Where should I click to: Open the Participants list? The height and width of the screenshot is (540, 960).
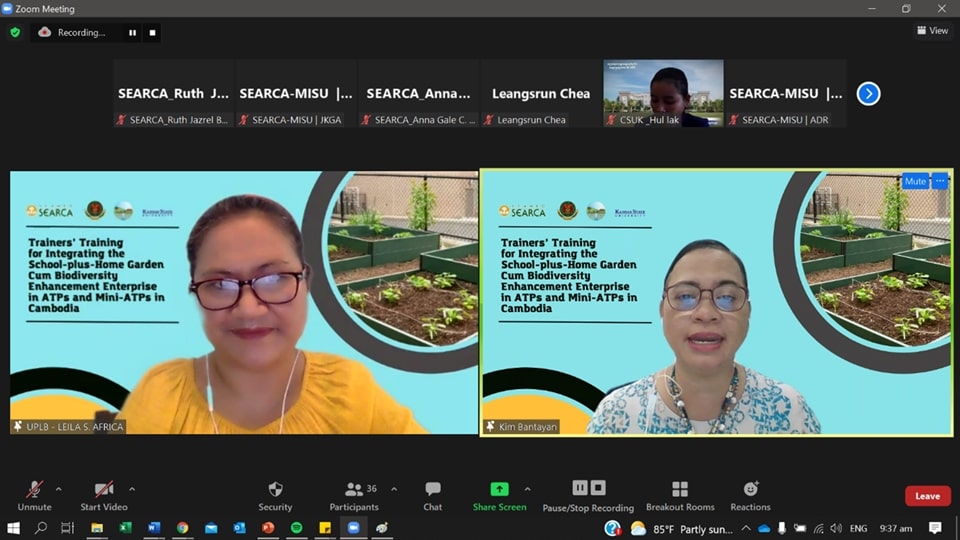355,495
